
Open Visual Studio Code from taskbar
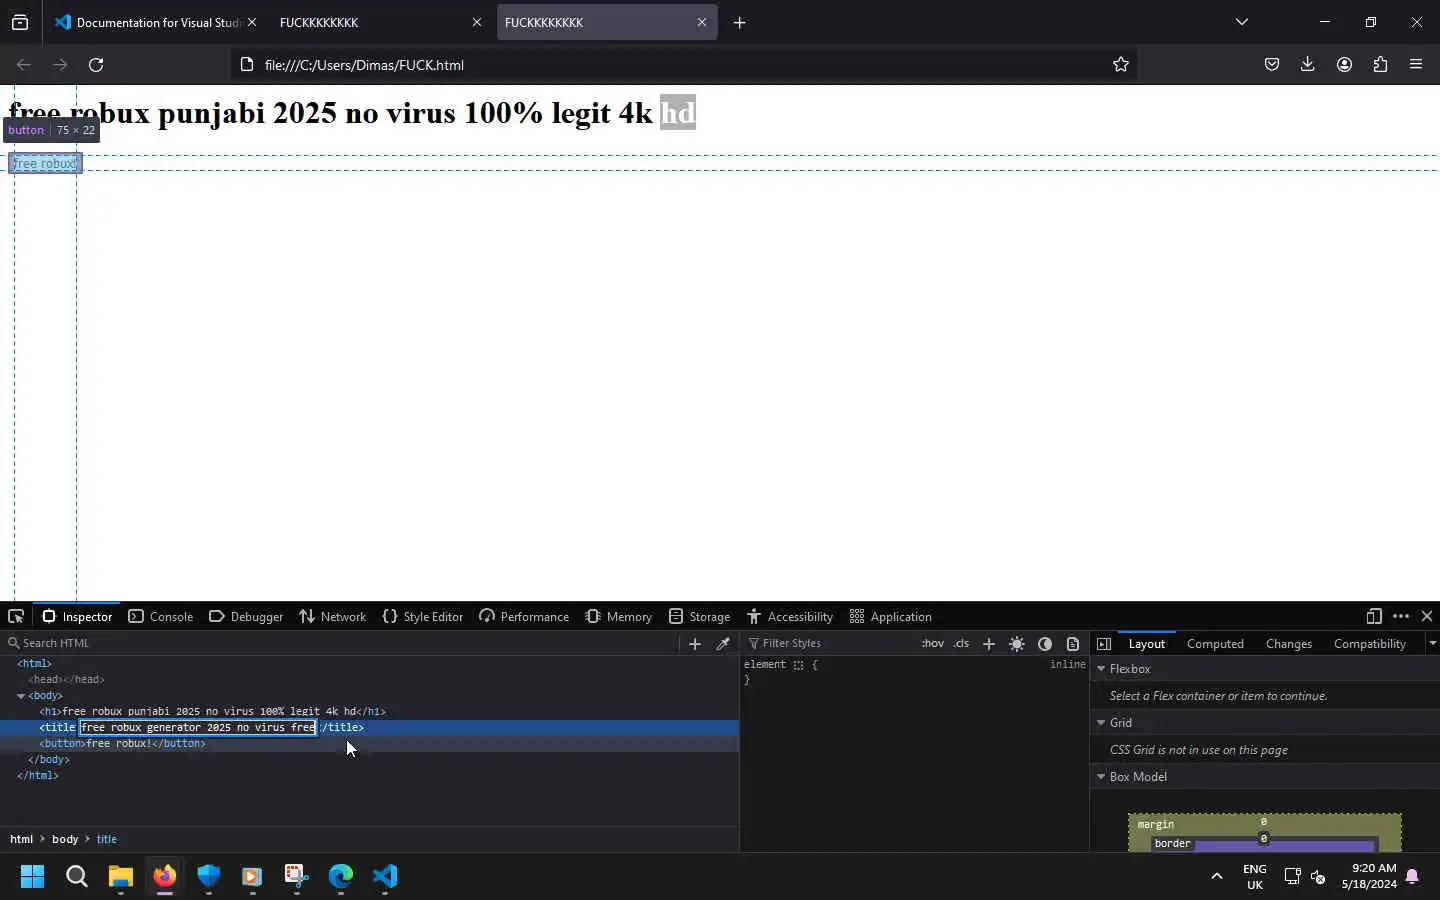pos(385,877)
